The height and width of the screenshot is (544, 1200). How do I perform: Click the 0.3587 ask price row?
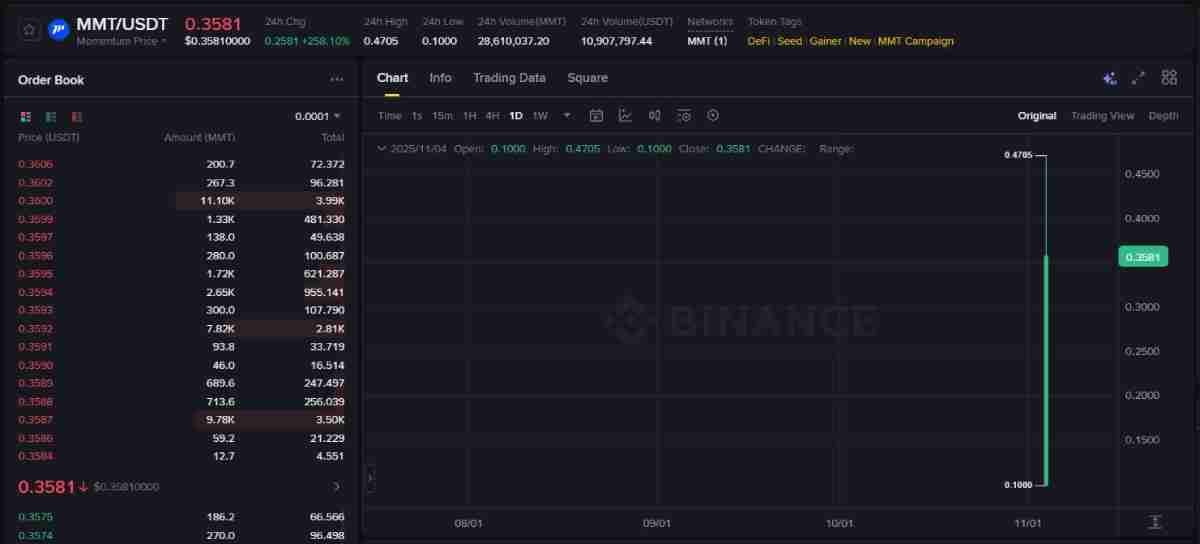(181, 420)
